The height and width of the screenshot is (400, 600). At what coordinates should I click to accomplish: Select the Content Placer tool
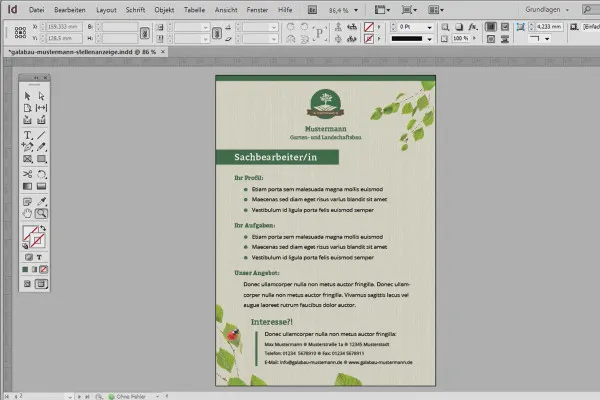(41, 120)
